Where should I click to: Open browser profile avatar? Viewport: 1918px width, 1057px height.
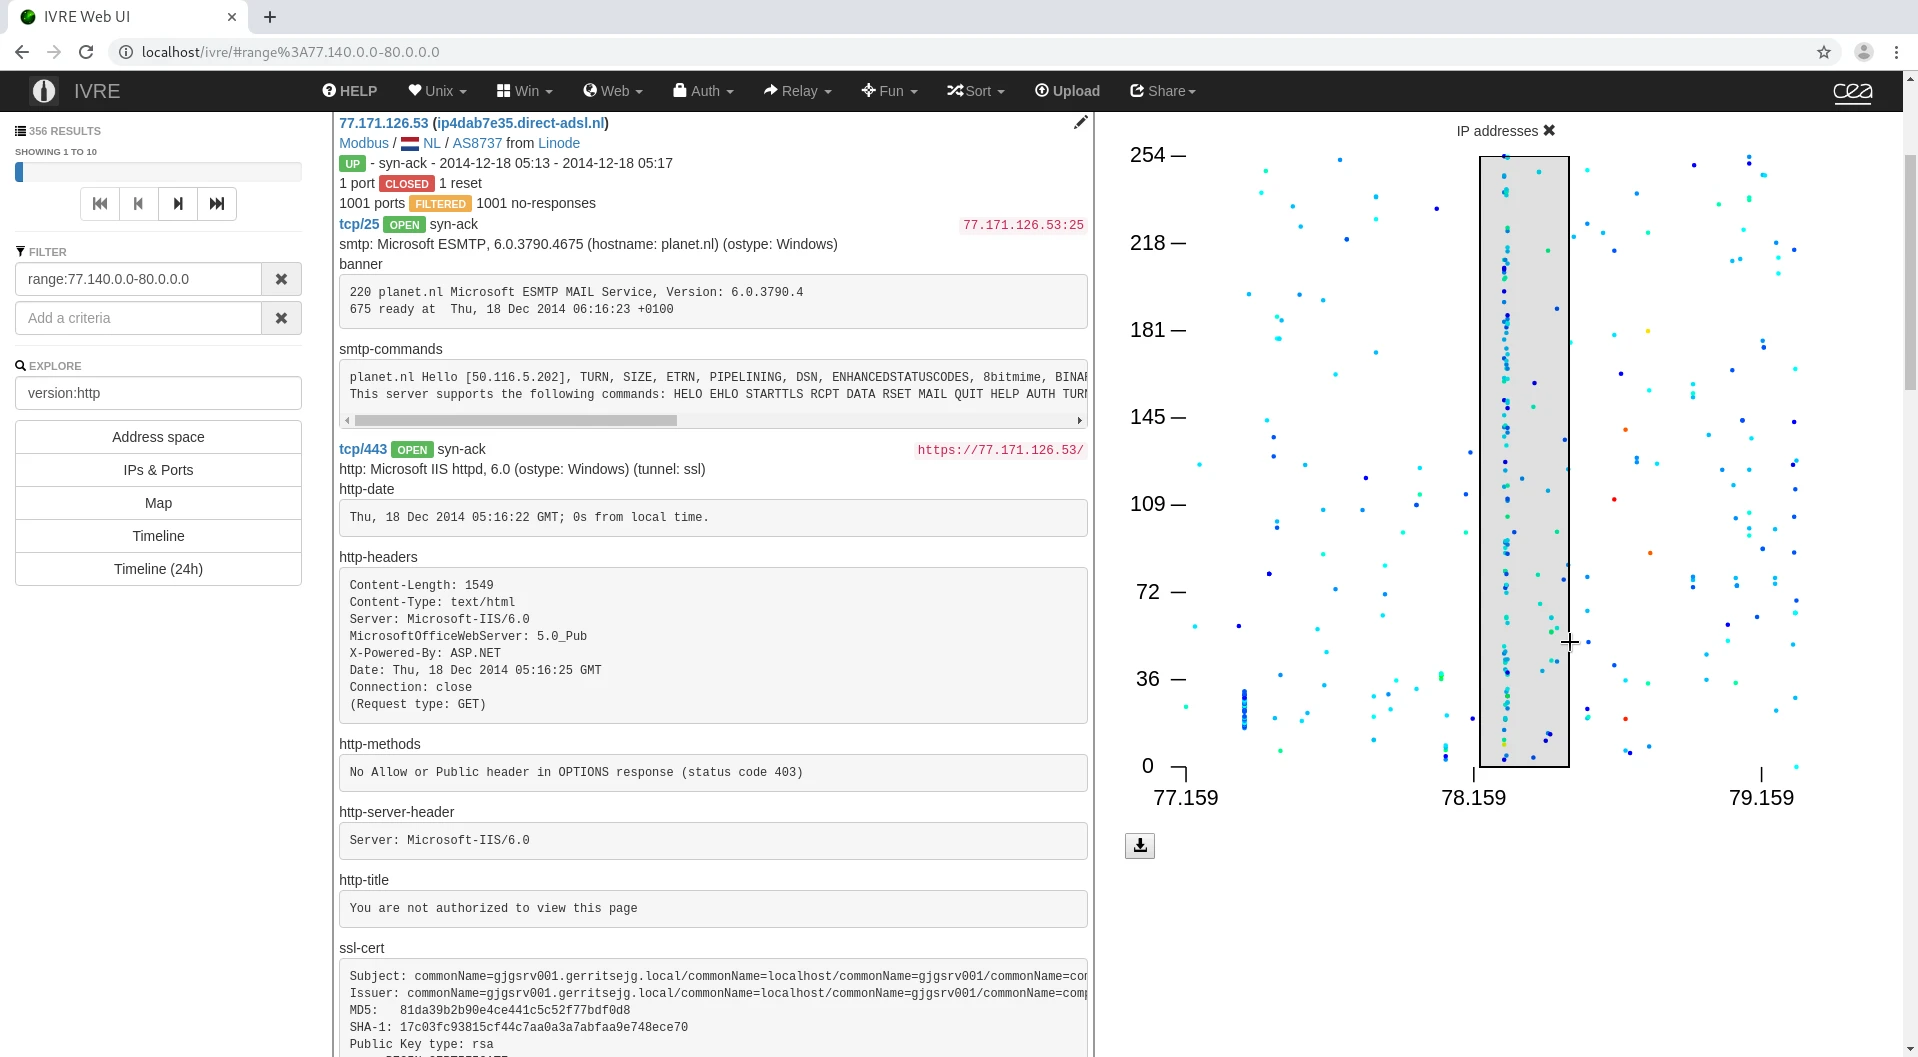(x=1863, y=52)
